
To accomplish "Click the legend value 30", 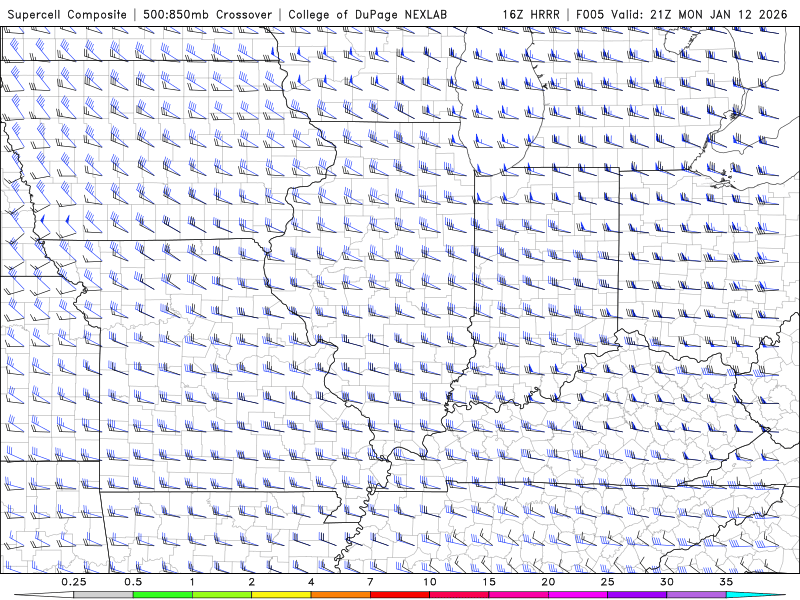I will 666,582.
